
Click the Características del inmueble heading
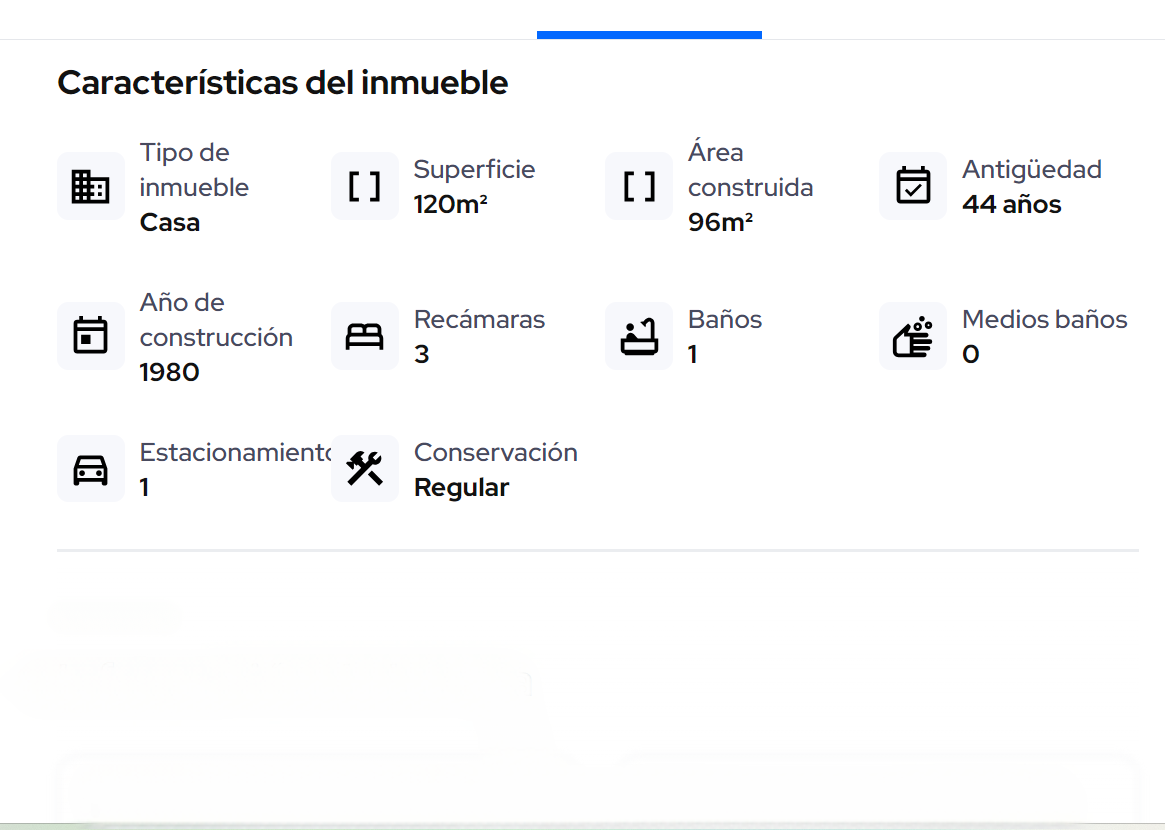point(283,83)
